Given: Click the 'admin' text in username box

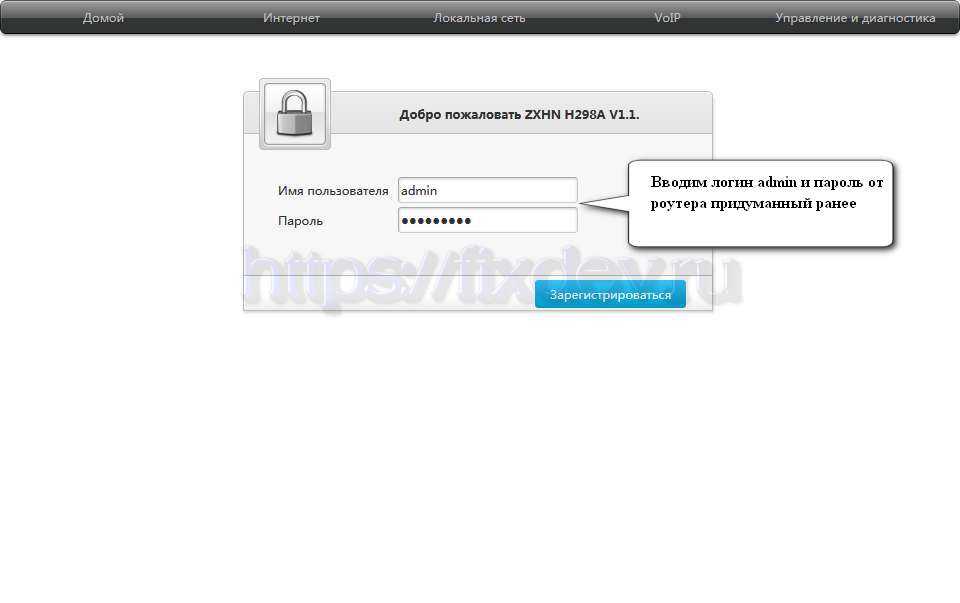Looking at the screenshot, I should pos(419,191).
